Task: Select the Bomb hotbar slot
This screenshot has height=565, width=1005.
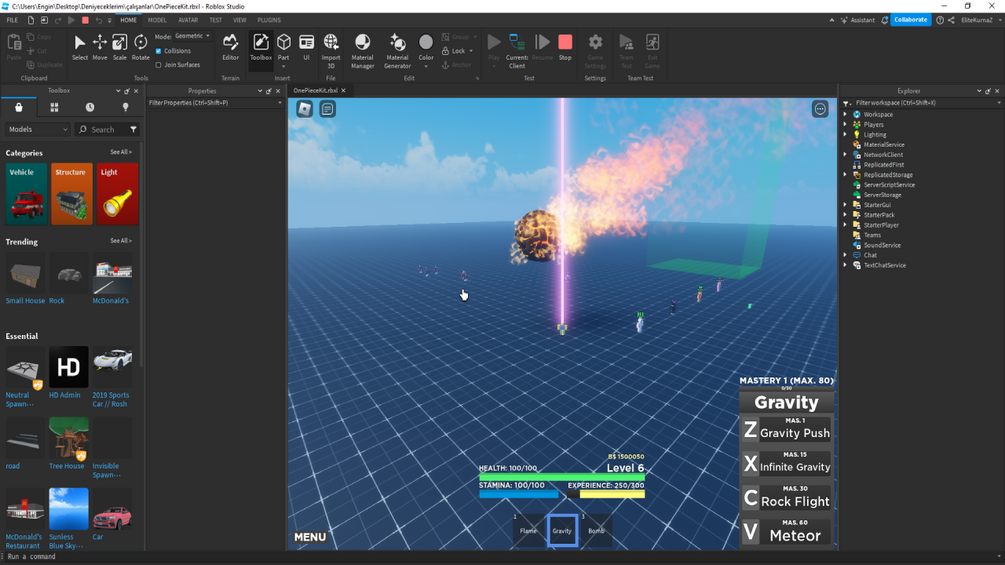Action: click(596, 530)
